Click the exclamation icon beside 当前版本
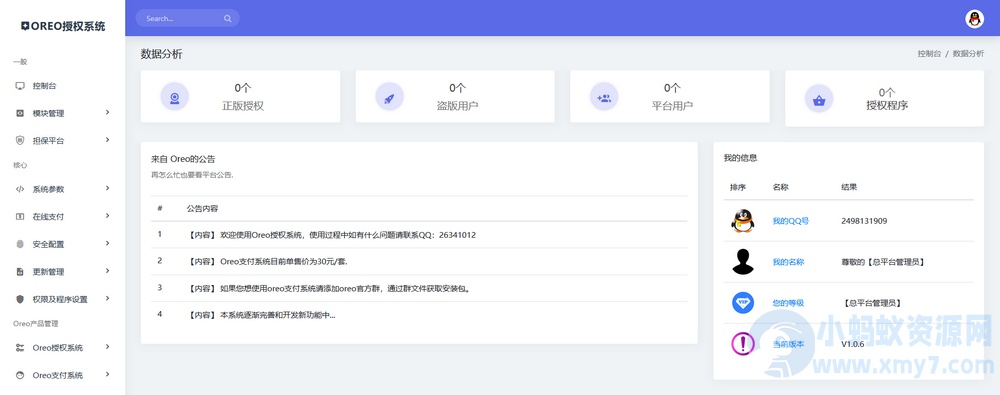Image resolution: width=1000 pixels, height=395 pixels. coord(742,344)
